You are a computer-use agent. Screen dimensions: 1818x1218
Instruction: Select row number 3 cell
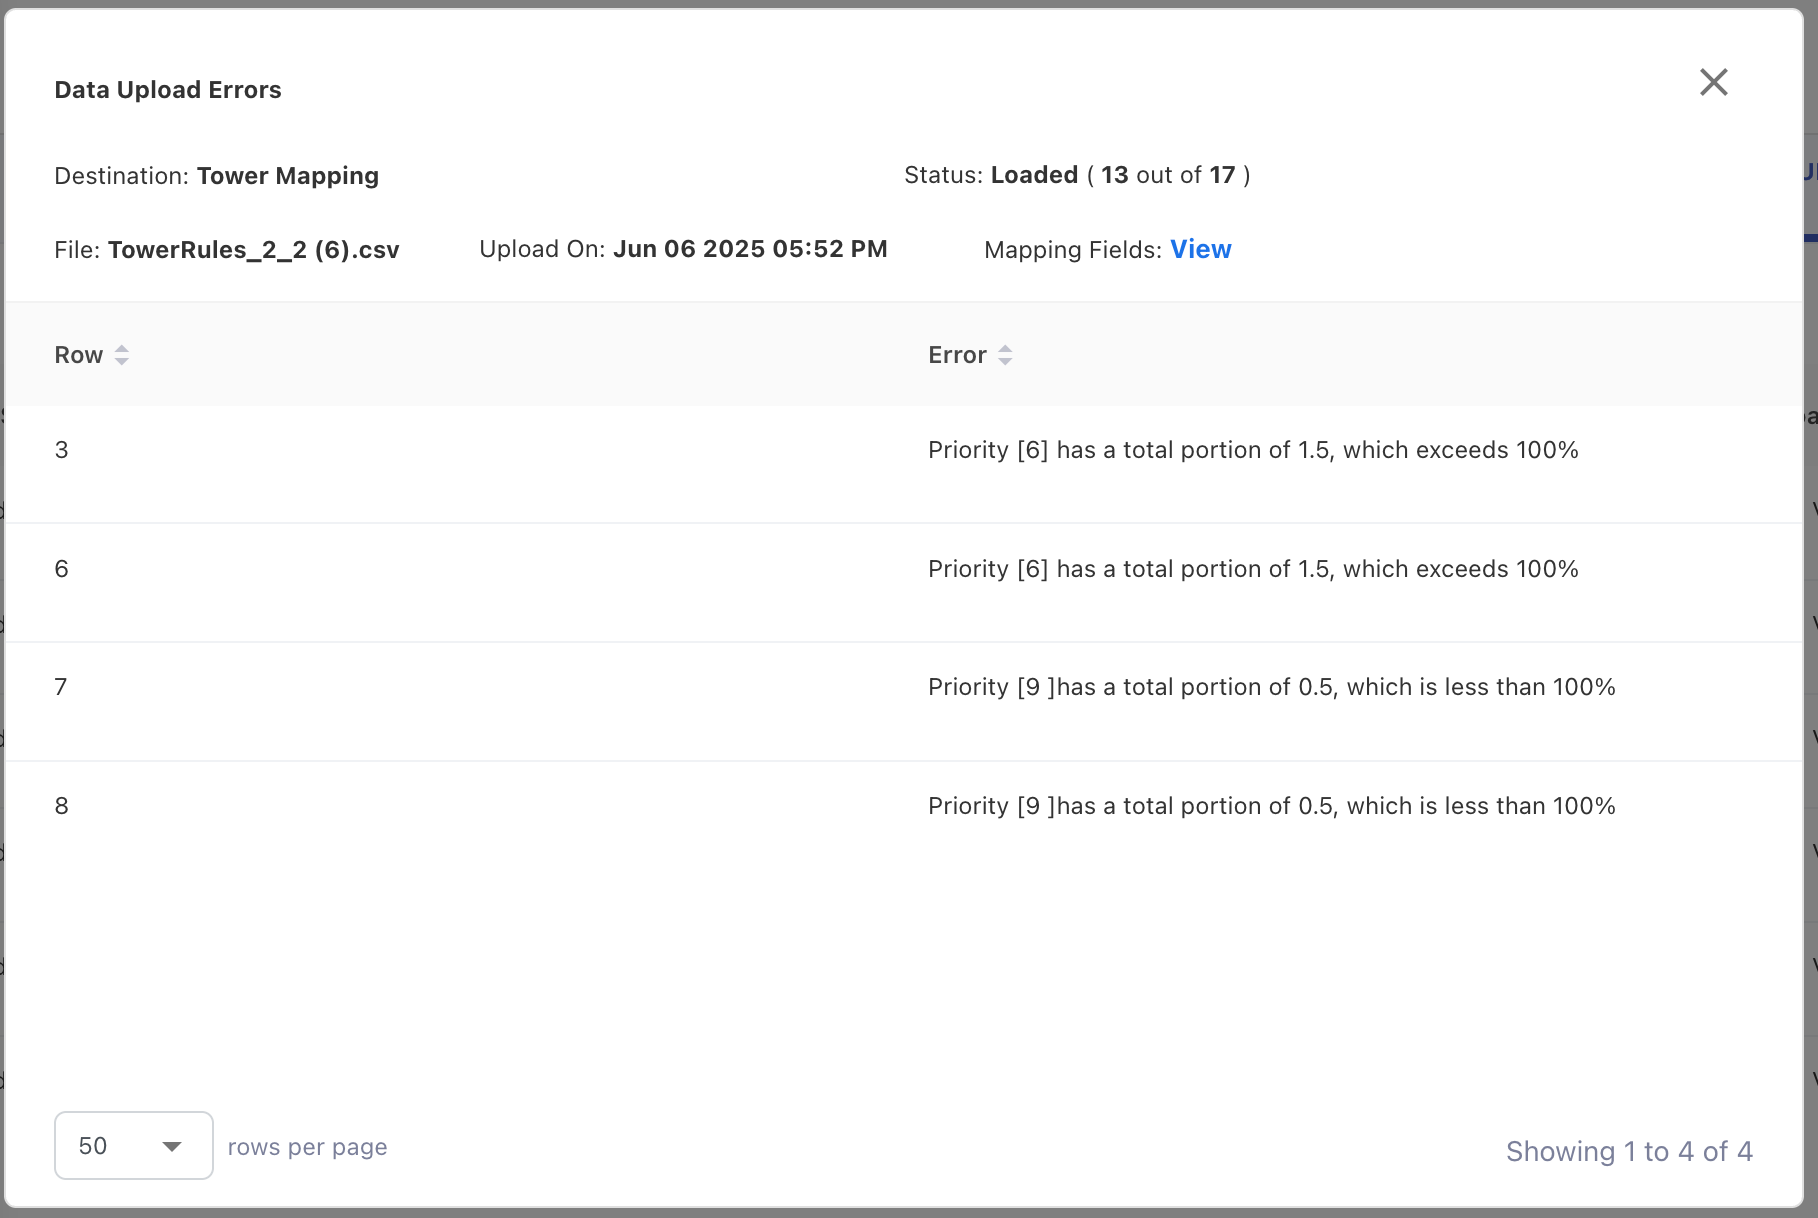tap(62, 450)
